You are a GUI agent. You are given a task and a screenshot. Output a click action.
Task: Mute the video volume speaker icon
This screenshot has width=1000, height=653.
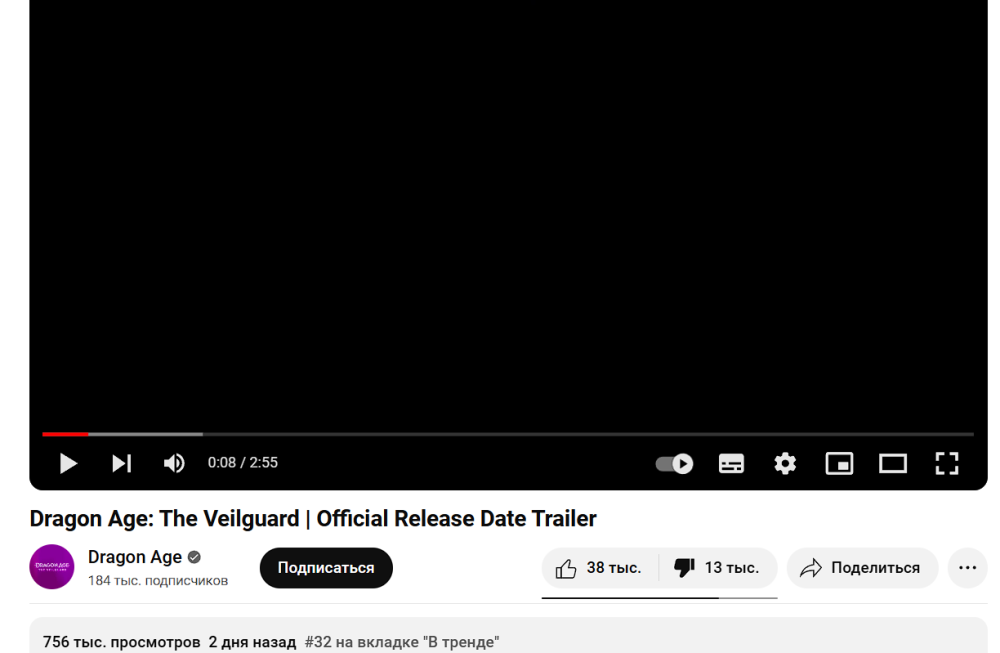coord(174,463)
